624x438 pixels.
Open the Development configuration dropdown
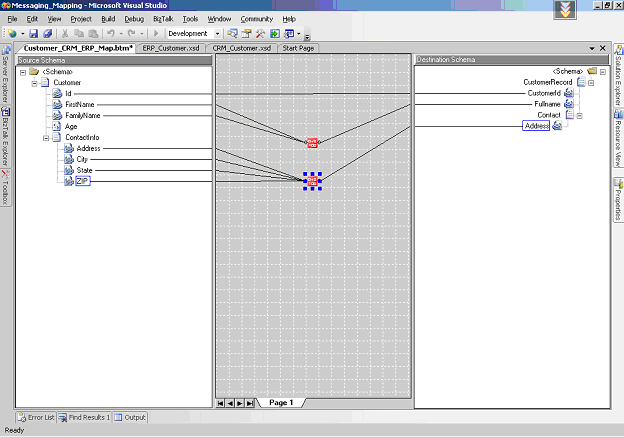tap(217, 34)
